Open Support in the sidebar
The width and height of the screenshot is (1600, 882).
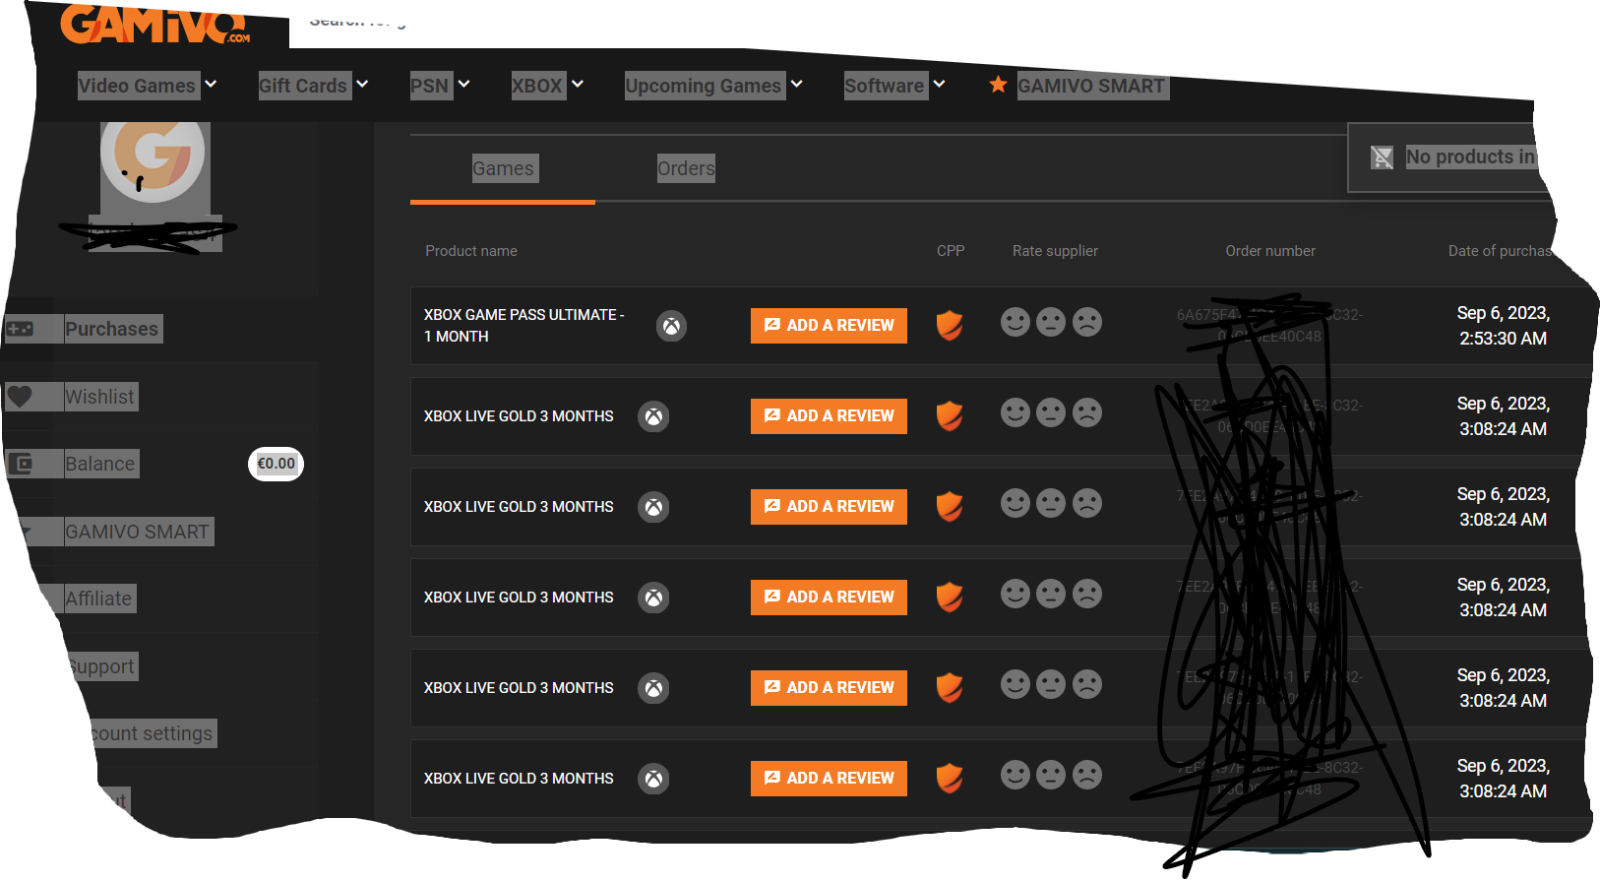[x=101, y=666]
